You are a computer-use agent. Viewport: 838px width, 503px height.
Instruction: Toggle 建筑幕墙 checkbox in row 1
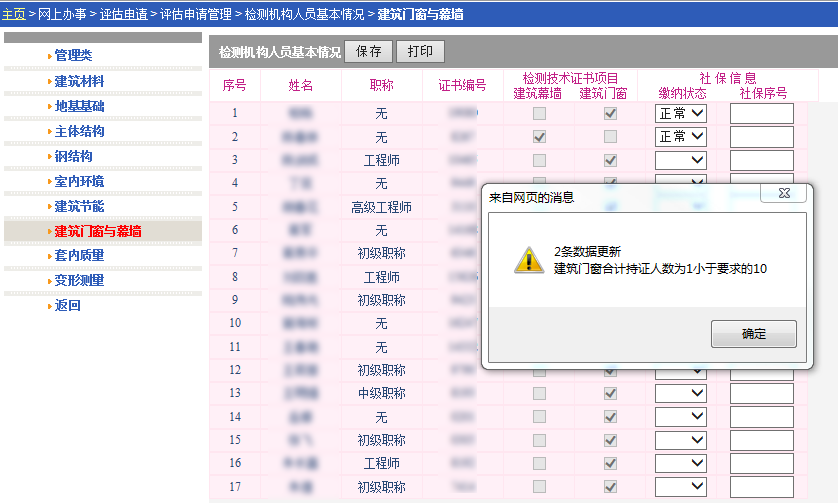click(x=540, y=114)
